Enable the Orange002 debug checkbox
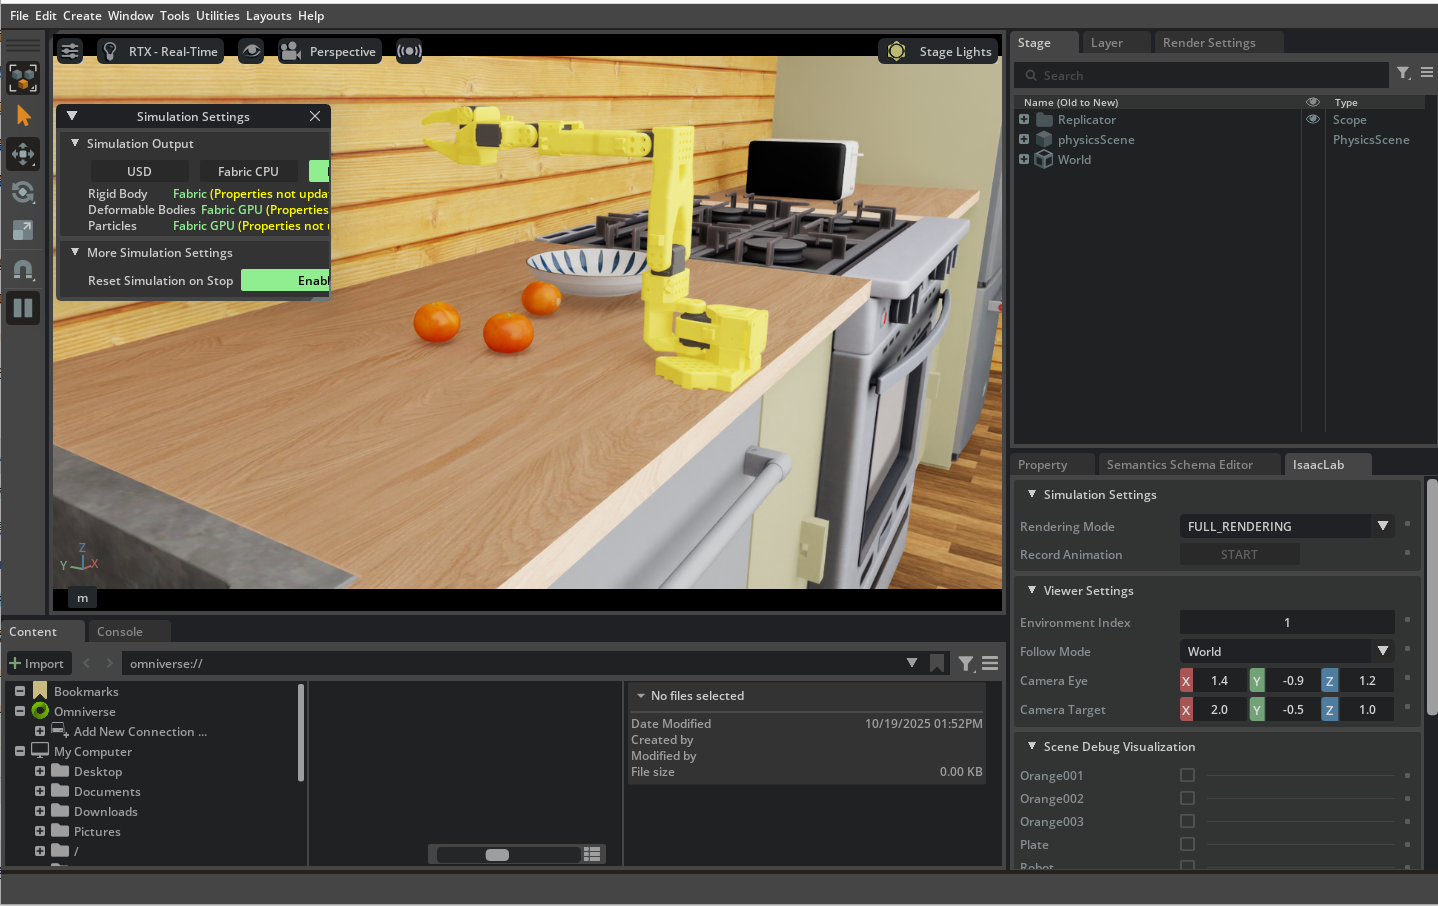Viewport: 1438px width, 906px height. point(1187,798)
